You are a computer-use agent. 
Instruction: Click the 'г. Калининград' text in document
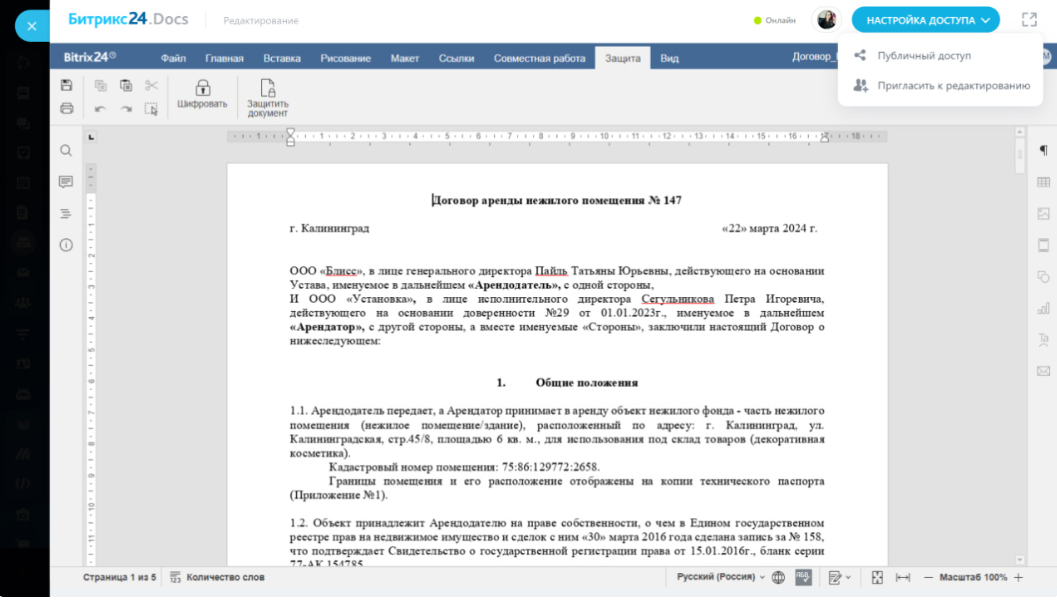click(330, 228)
